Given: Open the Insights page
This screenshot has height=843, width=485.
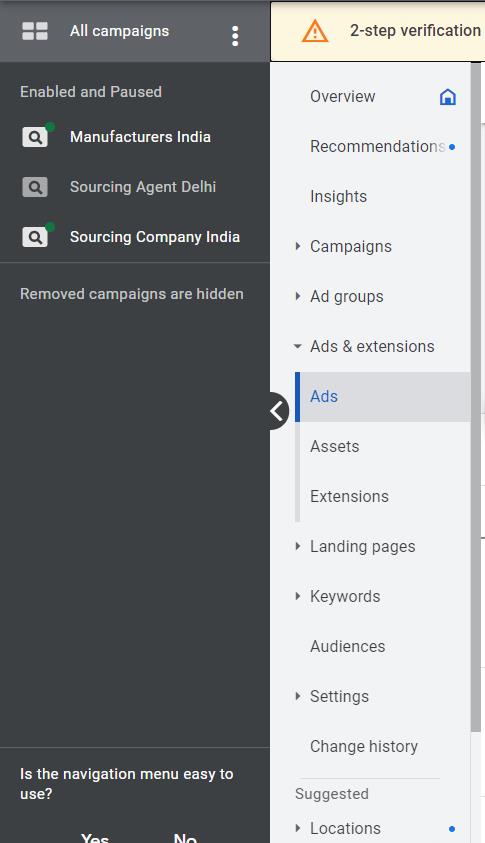Looking at the screenshot, I should click(x=339, y=196).
